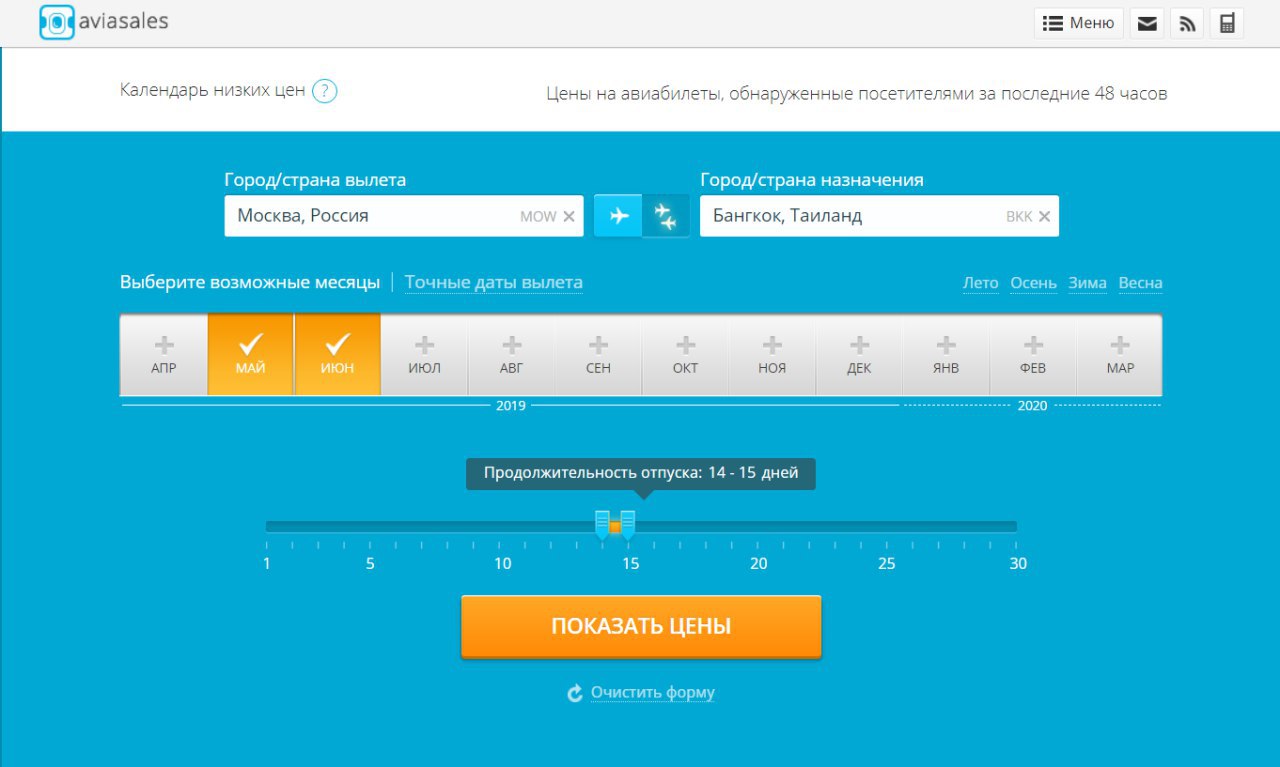The image size is (1280, 767).
Task: Deselect the ИЮН month
Action: [x=338, y=355]
